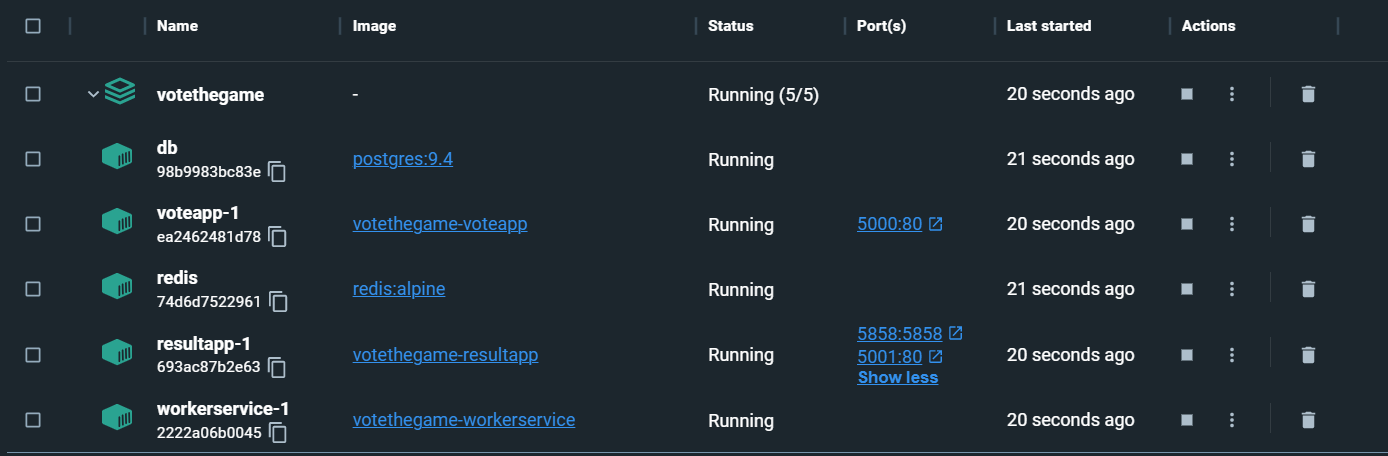Image resolution: width=1388 pixels, height=456 pixels.
Task: Stop the resultapp-1 container
Action: point(1187,354)
